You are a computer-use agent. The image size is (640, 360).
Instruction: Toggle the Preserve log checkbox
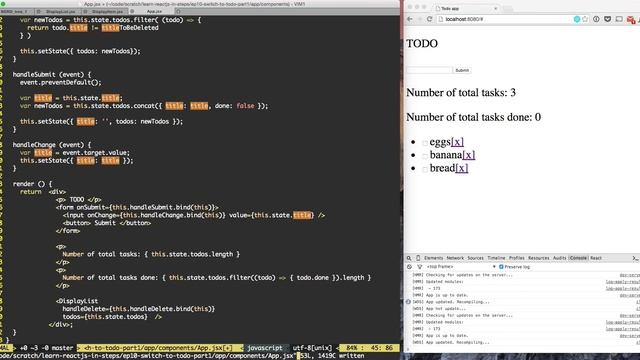(x=501, y=267)
